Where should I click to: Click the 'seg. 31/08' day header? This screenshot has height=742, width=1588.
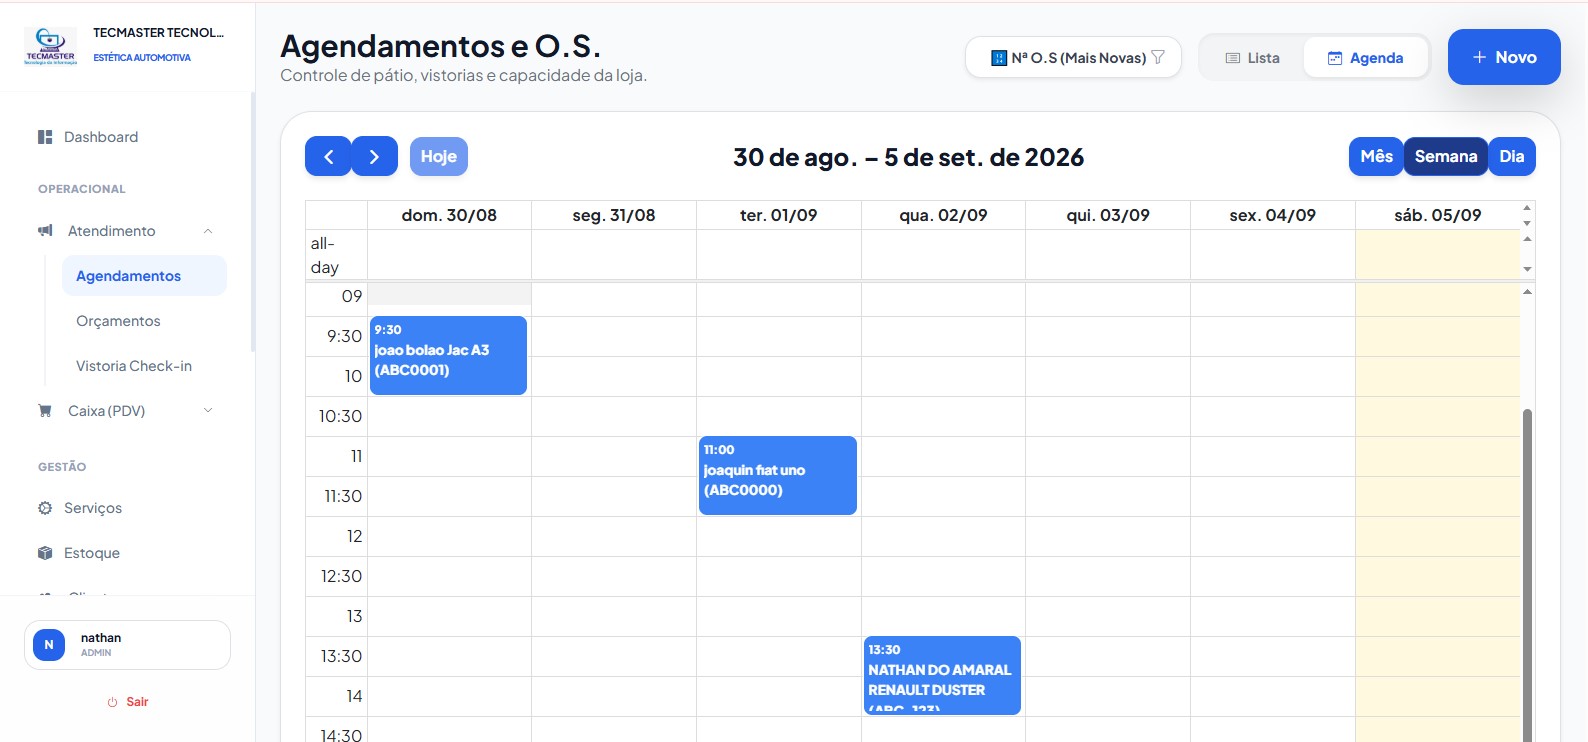pyautogui.click(x=614, y=215)
